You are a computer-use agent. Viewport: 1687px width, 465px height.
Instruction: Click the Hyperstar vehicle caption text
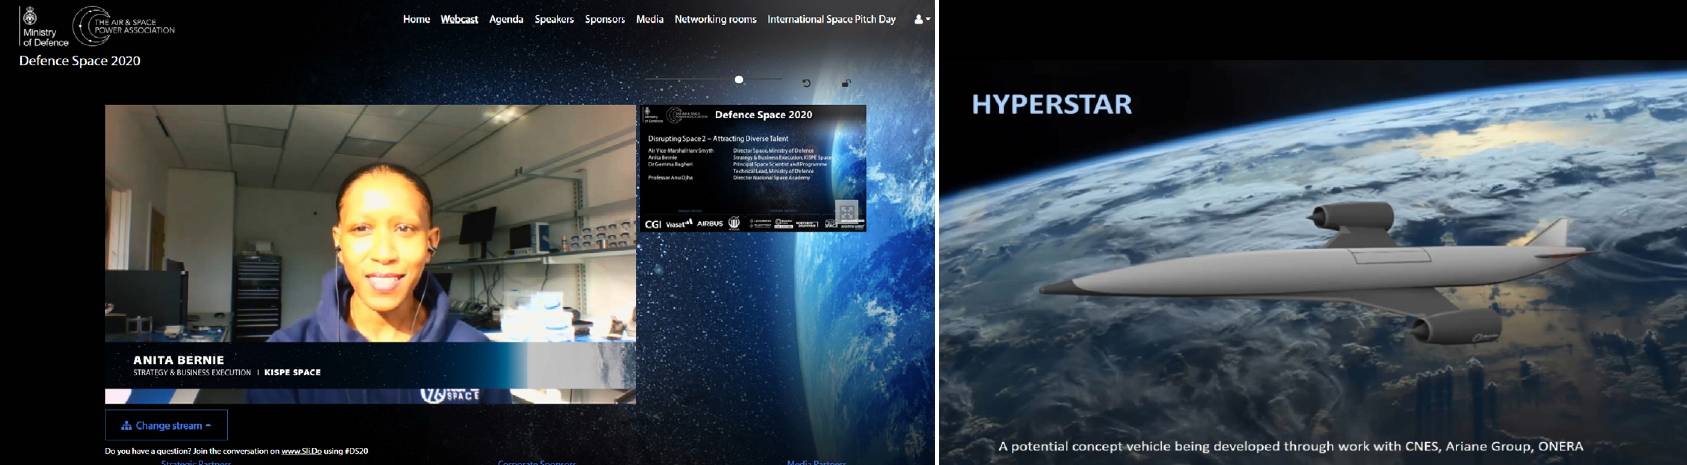1291,446
